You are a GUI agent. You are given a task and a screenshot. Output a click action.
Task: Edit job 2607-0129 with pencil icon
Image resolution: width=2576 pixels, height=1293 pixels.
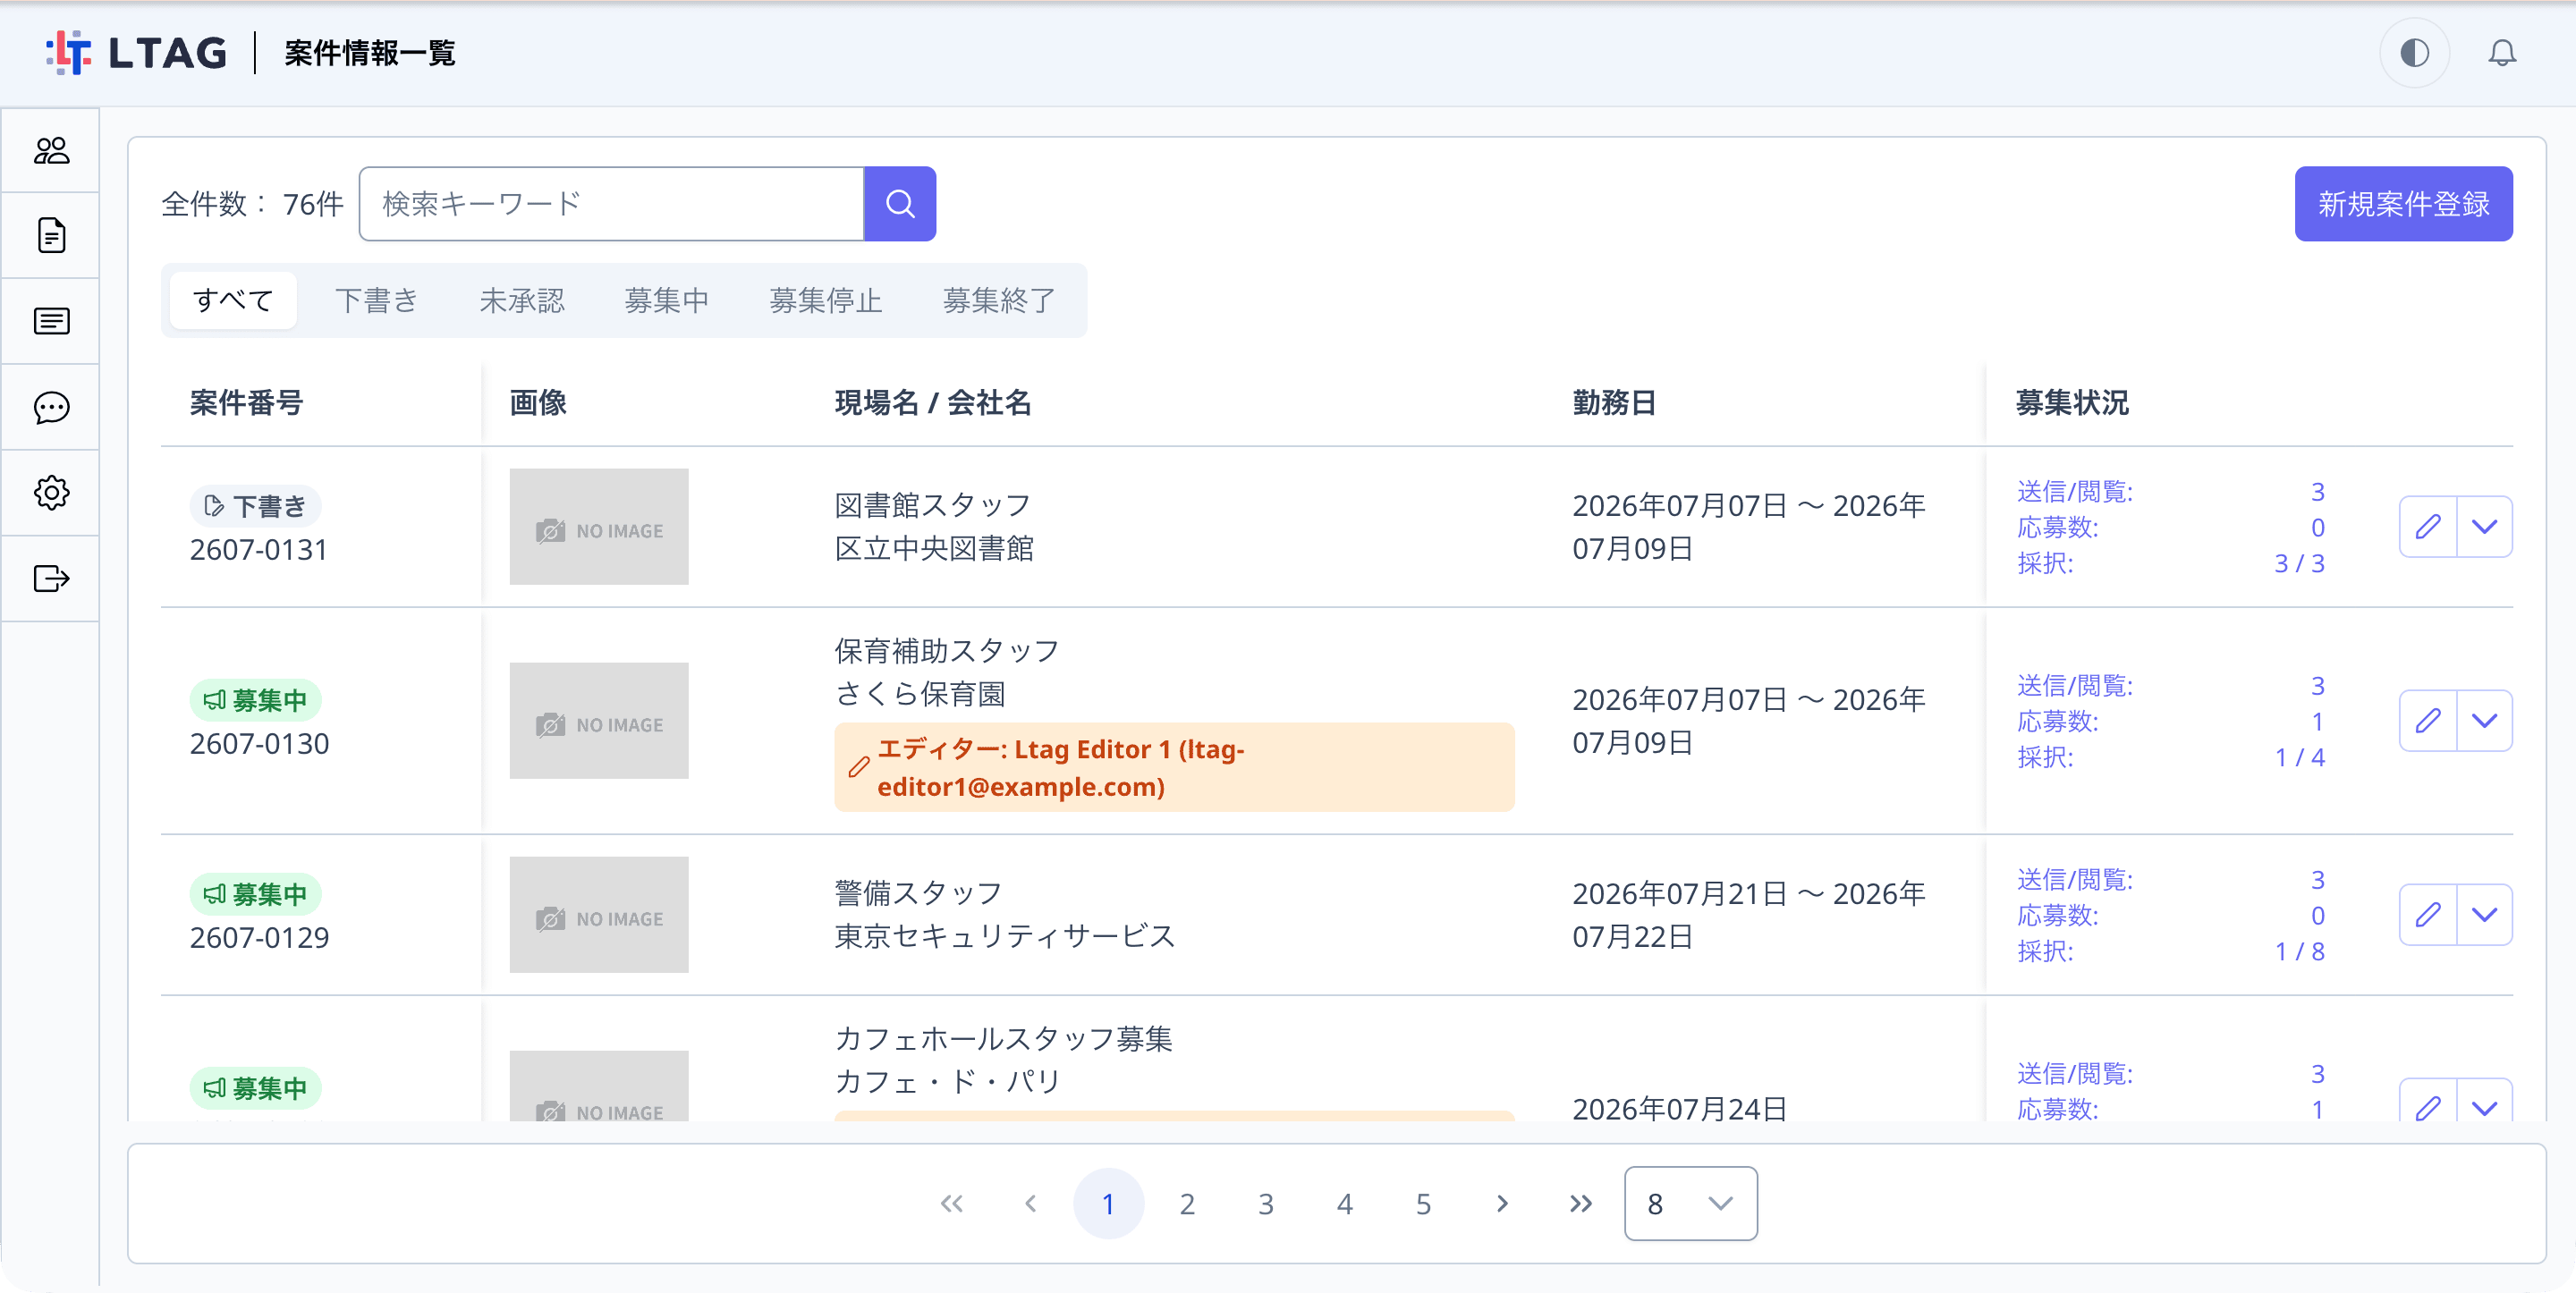pos(2427,914)
